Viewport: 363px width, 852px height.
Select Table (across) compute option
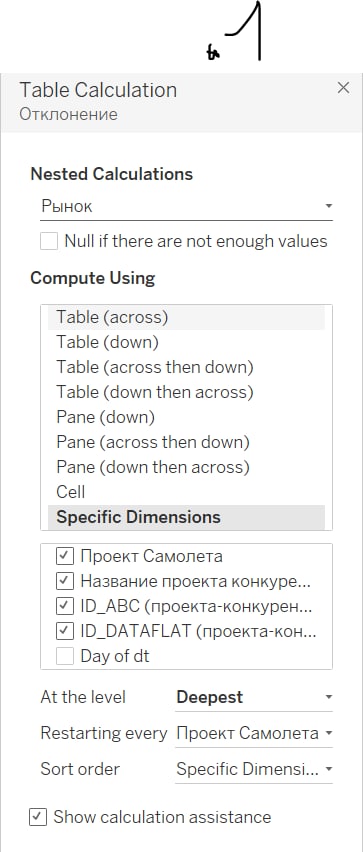click(186, 317)
